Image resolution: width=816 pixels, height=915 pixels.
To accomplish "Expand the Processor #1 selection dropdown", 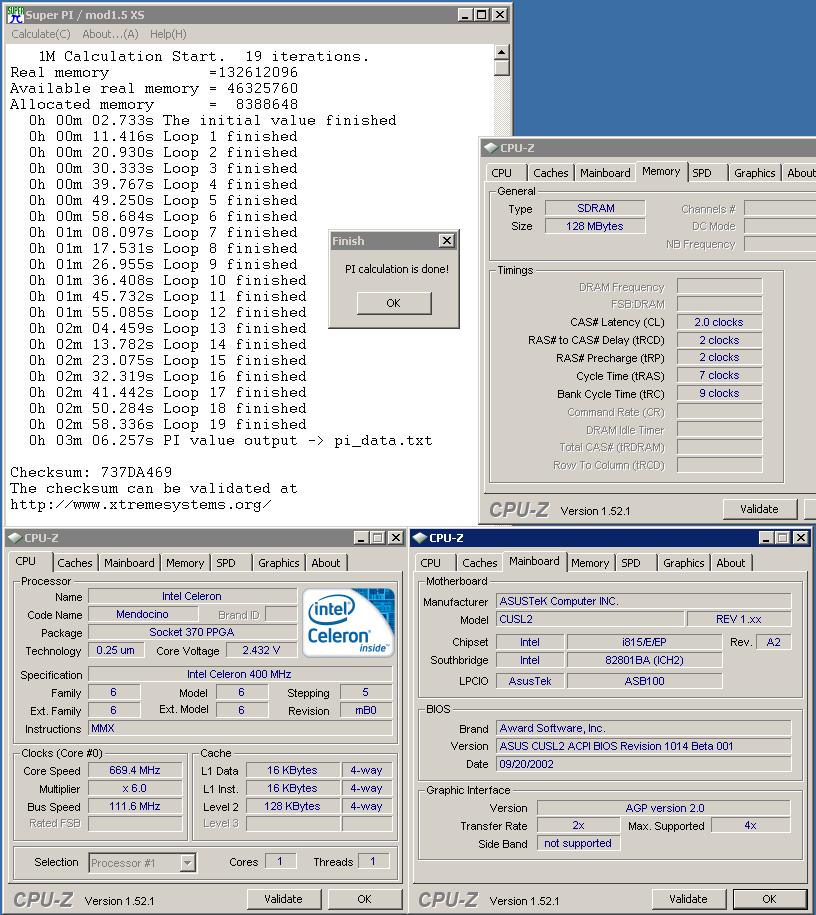I will click(188, 862).
